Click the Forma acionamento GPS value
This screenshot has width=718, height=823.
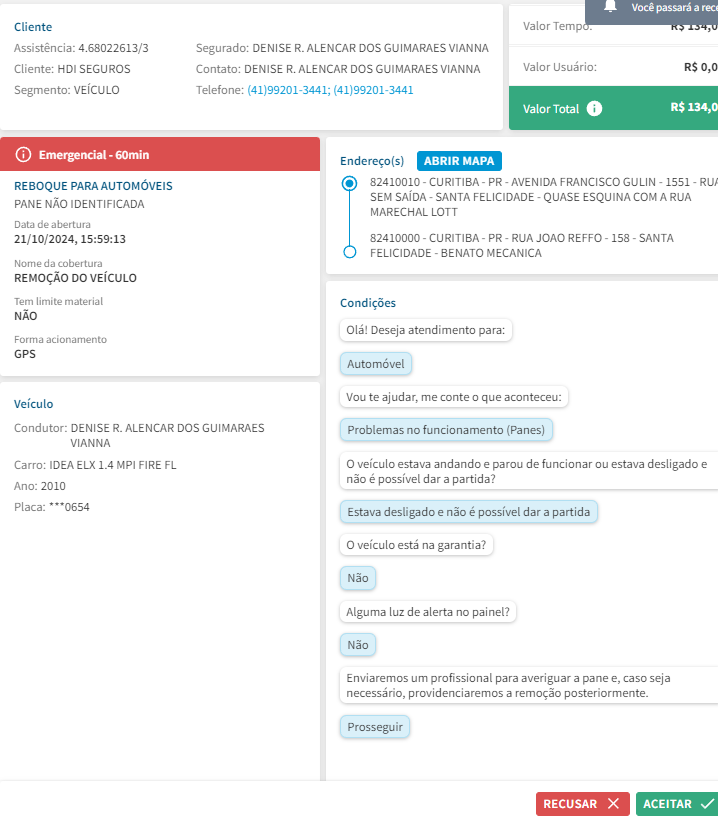[x=25, y=354]
